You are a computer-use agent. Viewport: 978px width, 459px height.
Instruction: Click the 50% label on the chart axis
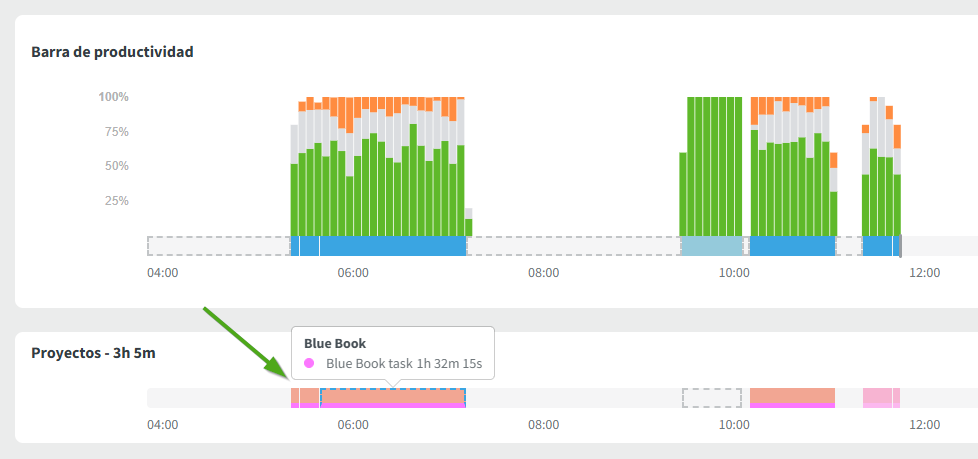coord(117,166)
